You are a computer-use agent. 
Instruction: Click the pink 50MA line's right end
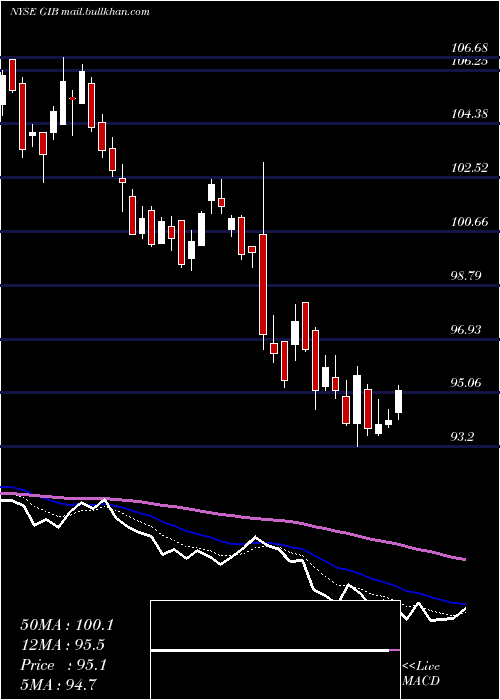point(464,559)
